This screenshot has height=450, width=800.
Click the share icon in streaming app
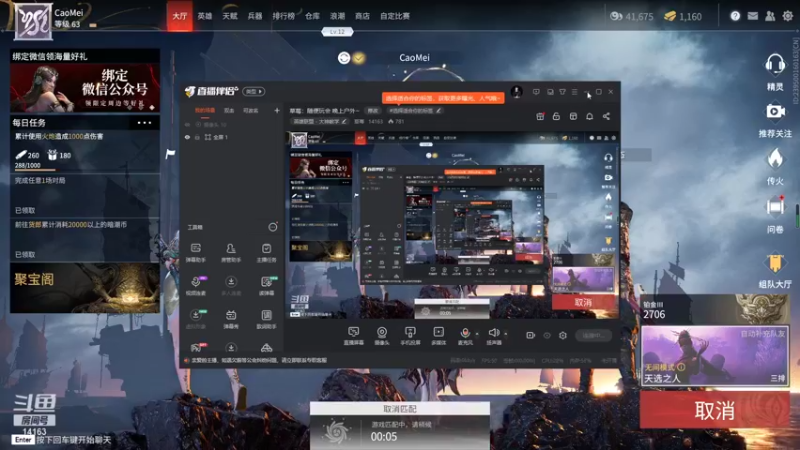606,116
